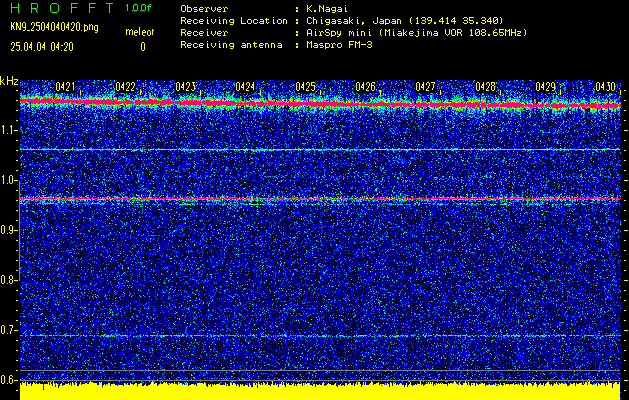Click the 0430 time marker
Screen dimensions: 629x400
(x=605, y=87)
